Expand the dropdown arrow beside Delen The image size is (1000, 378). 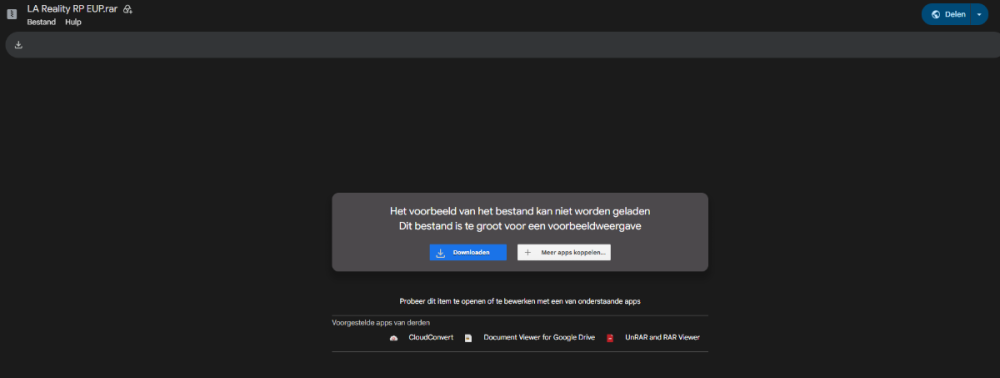pos(980,14)
